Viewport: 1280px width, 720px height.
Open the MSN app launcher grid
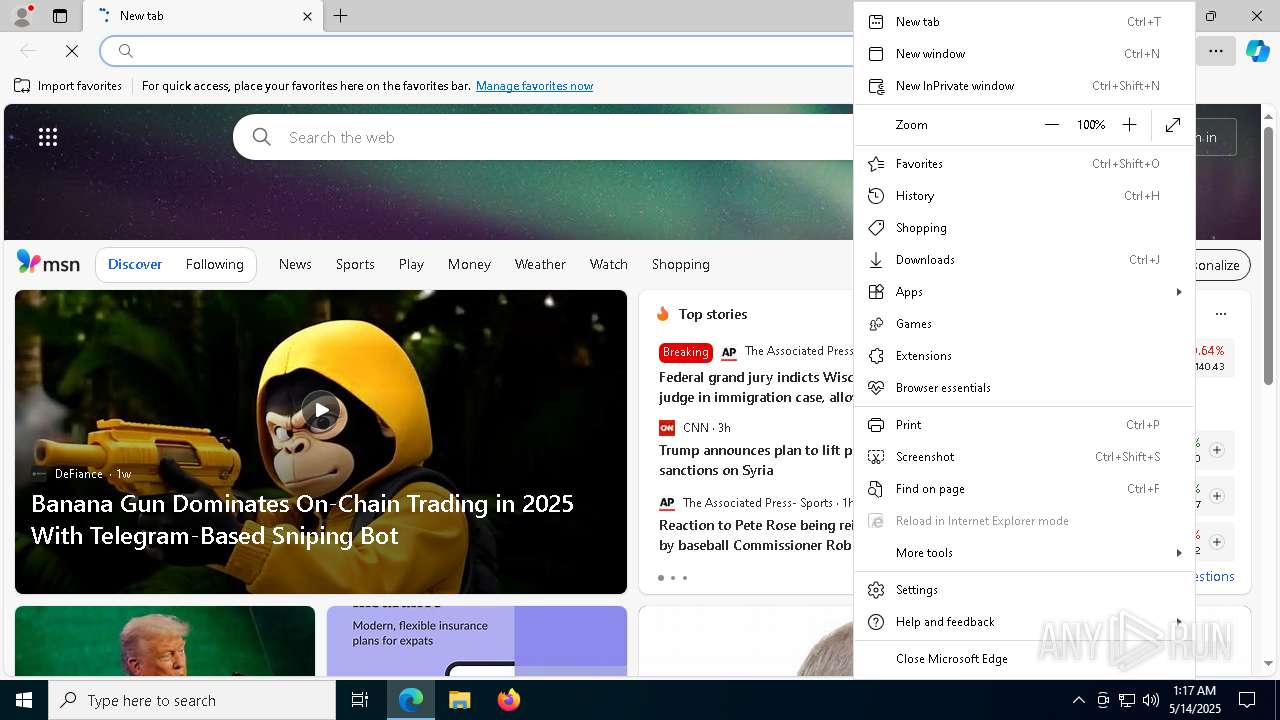pyautogui.click(x=47, y=137)
